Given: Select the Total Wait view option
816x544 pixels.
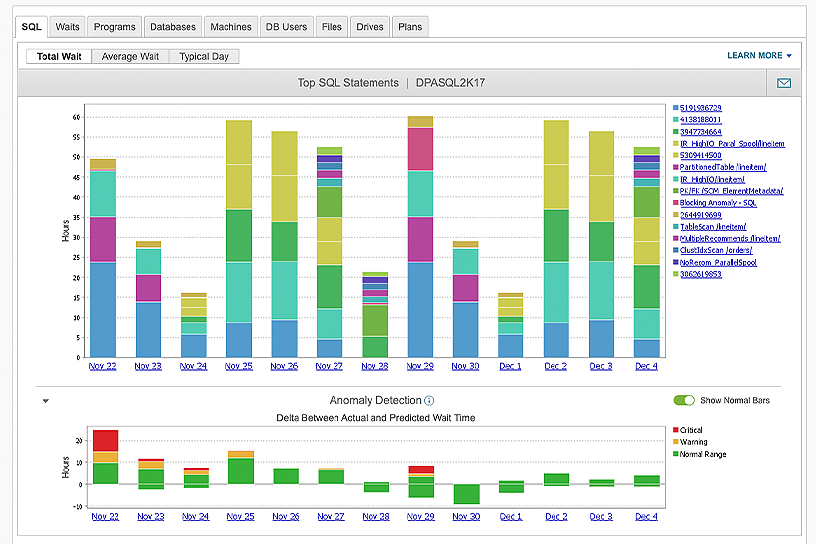Looking at the screenshot, I should pyautogui.click(x=59, y=57).
